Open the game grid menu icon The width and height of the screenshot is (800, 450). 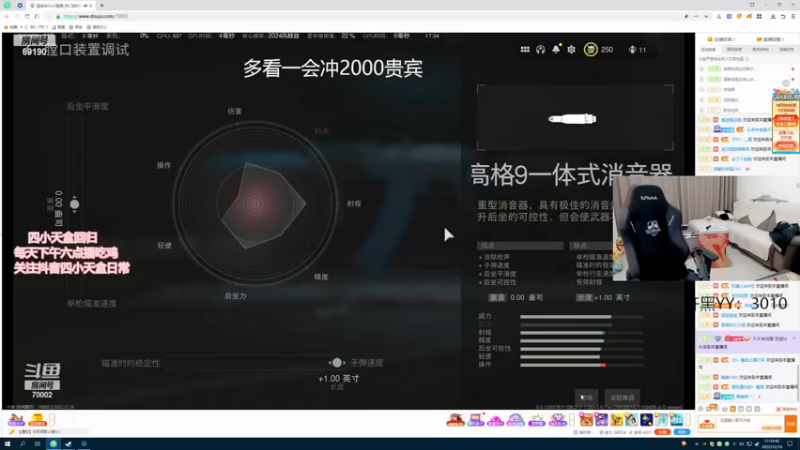click(x=524, y=49)
